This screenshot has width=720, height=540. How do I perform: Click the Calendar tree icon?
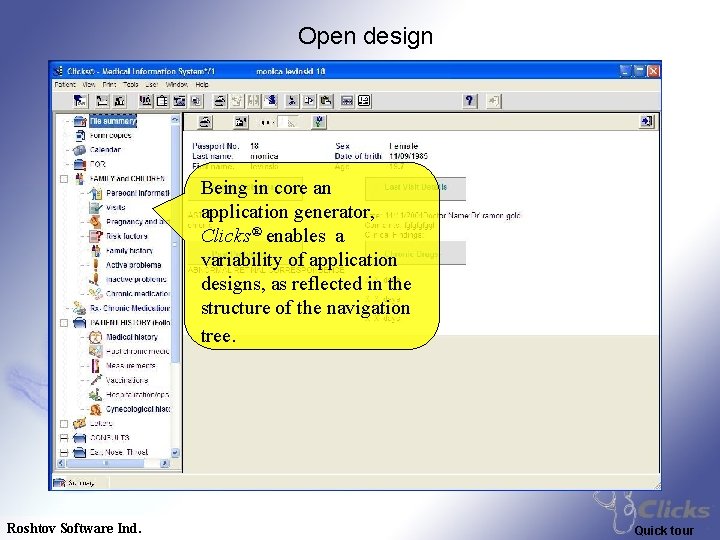pos(79,150)
